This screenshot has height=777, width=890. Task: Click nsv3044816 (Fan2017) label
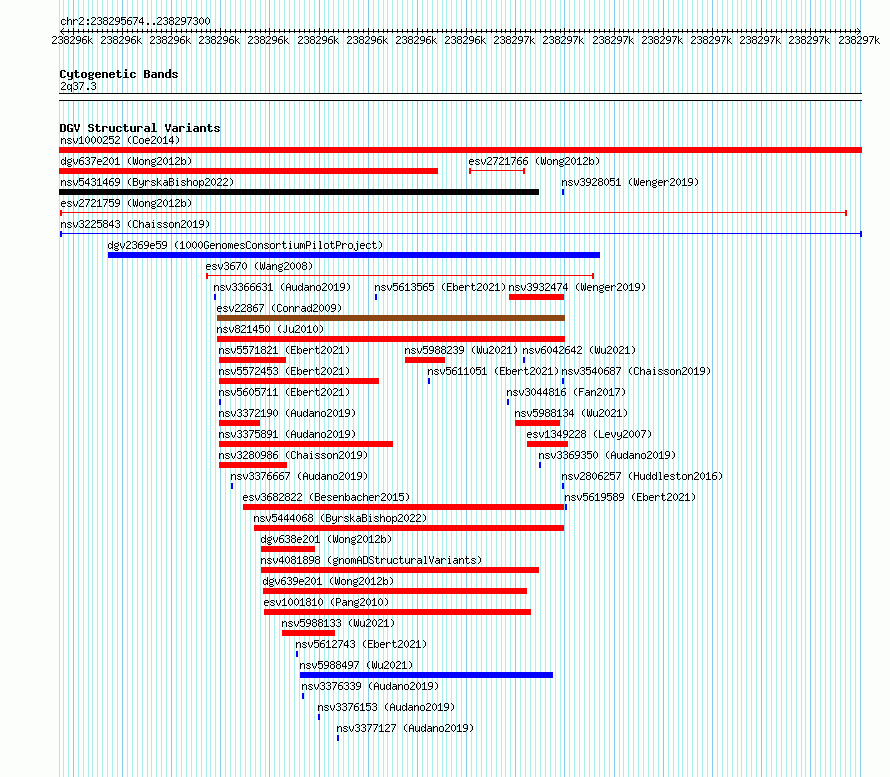click(566, 392)
